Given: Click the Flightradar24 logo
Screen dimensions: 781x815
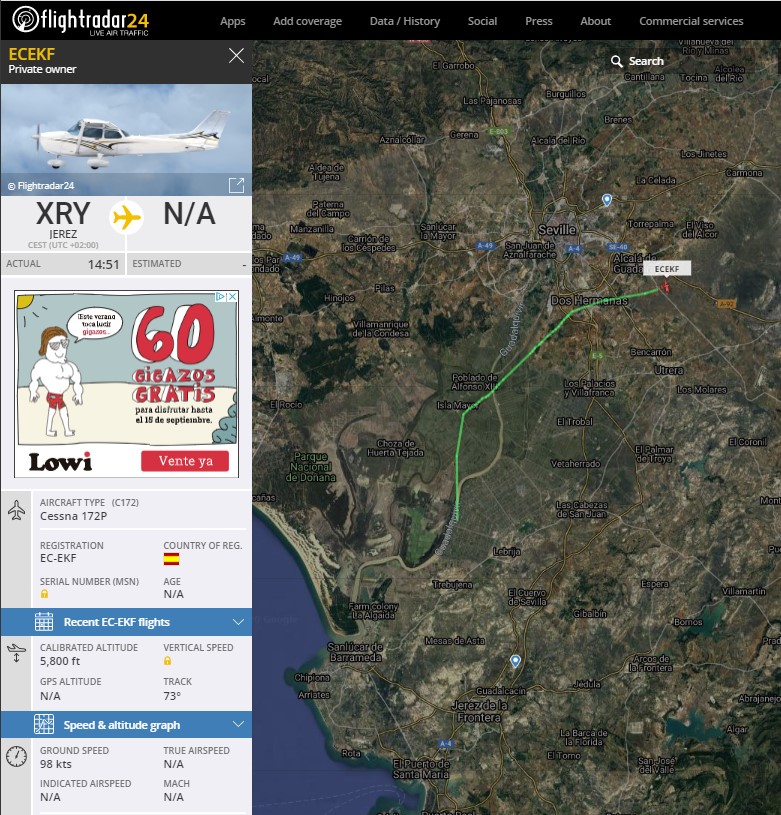Looking at the screenshot, I should tap(80, 20).
